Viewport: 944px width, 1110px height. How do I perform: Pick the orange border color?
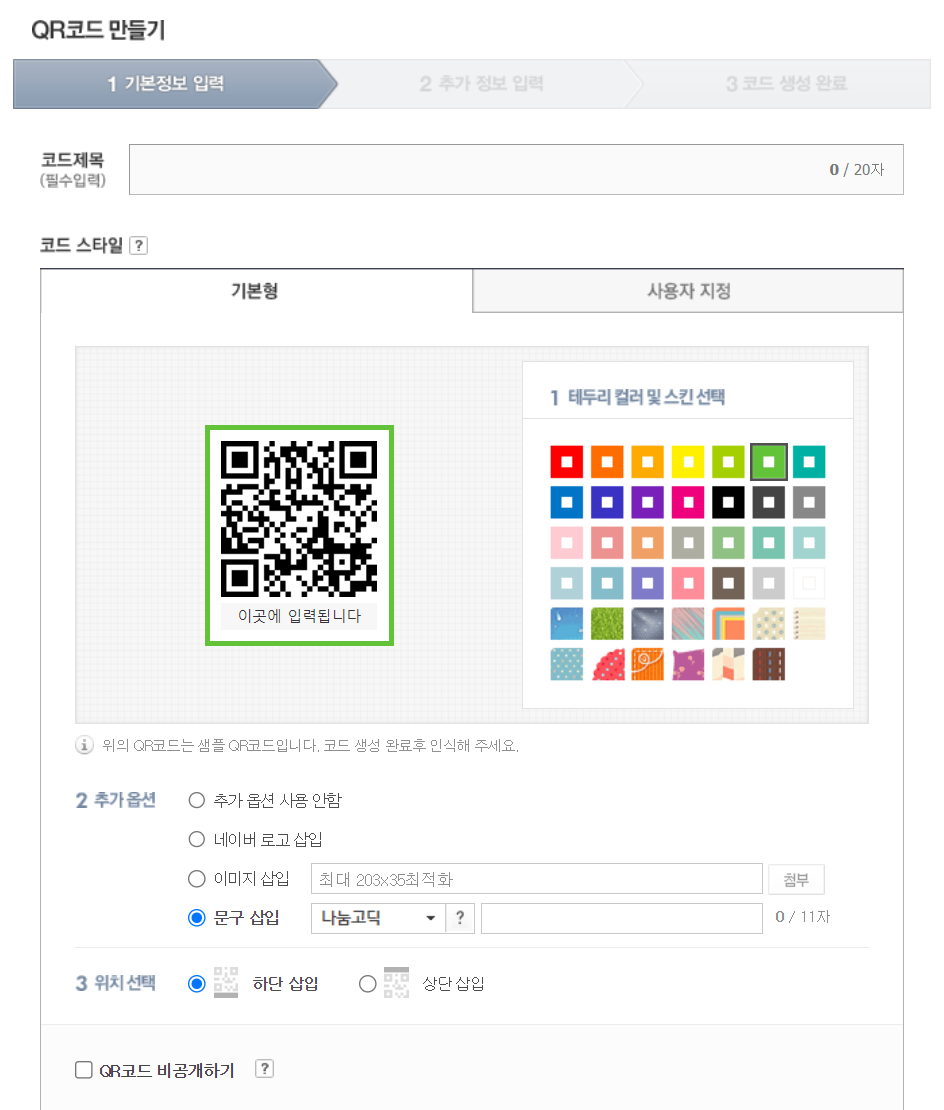[x=607, y=462]
